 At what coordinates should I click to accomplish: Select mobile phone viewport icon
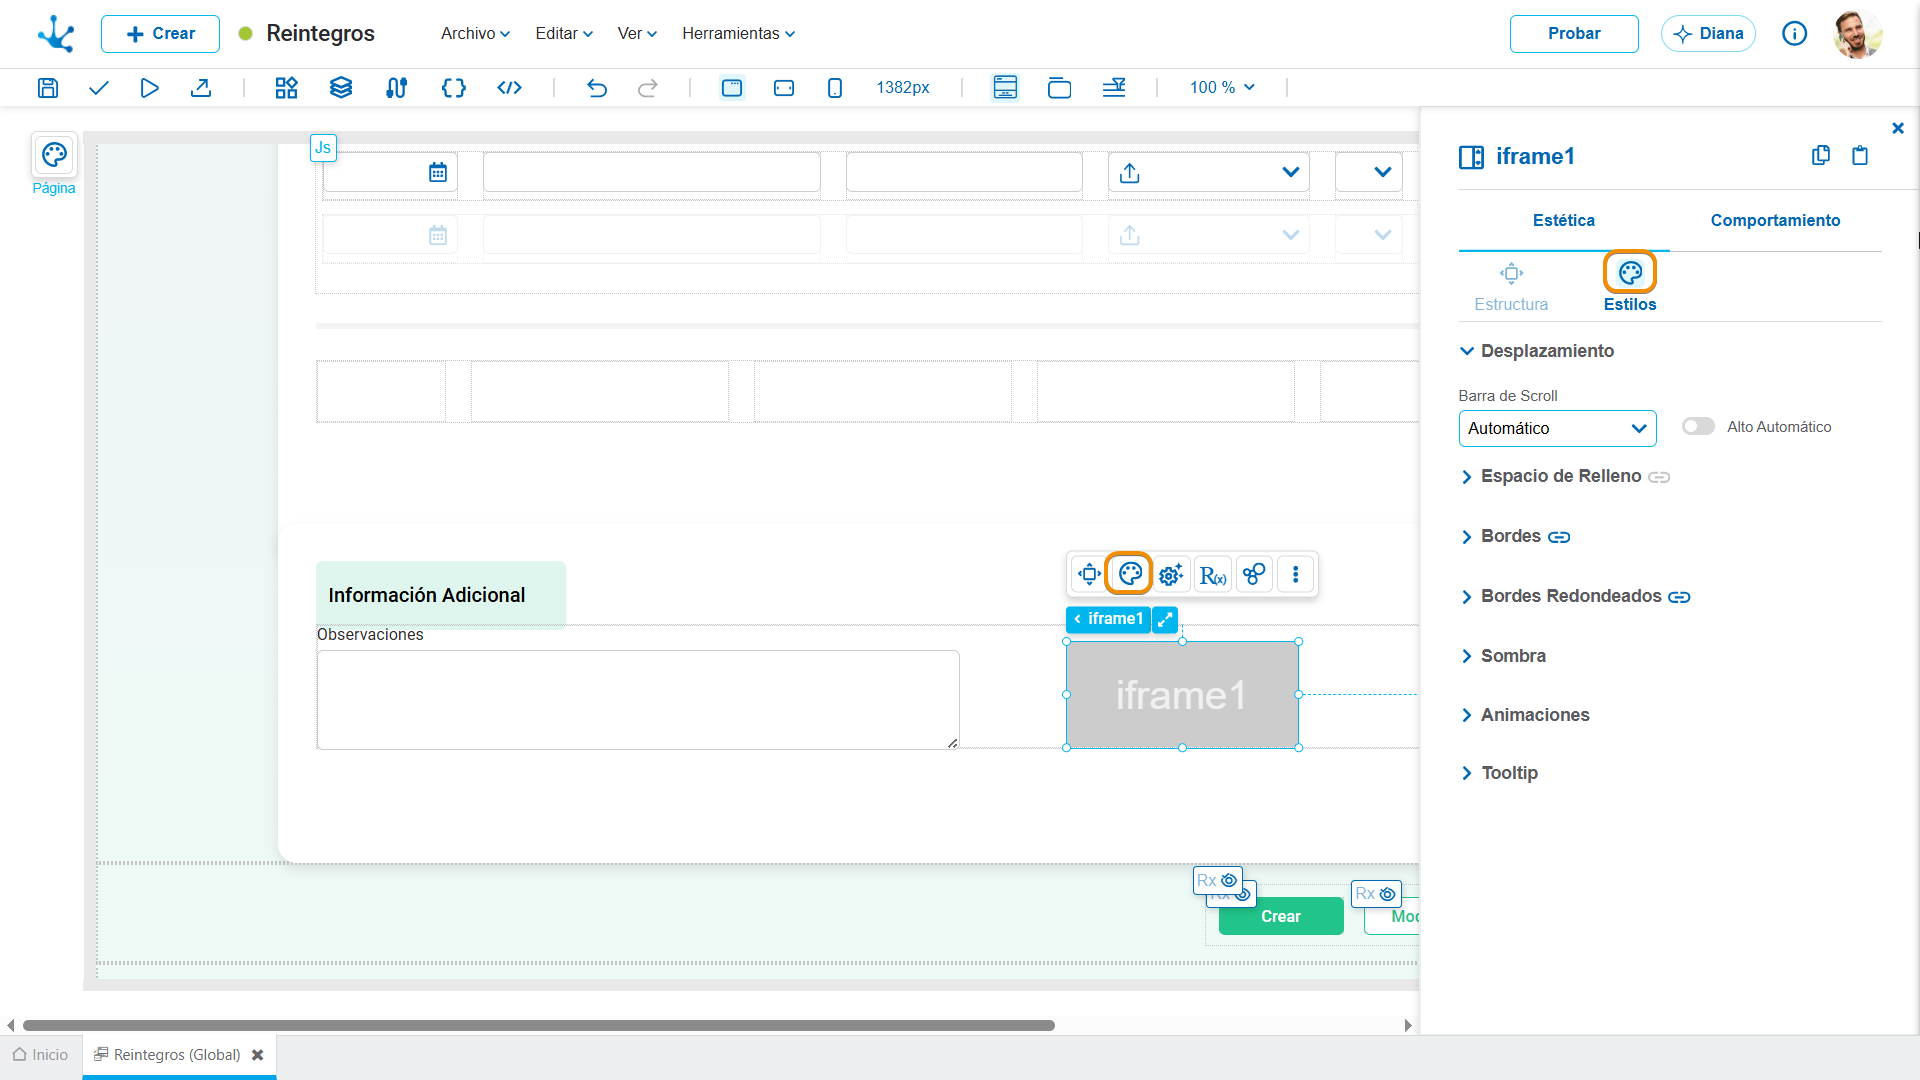(x=835, y=88)
